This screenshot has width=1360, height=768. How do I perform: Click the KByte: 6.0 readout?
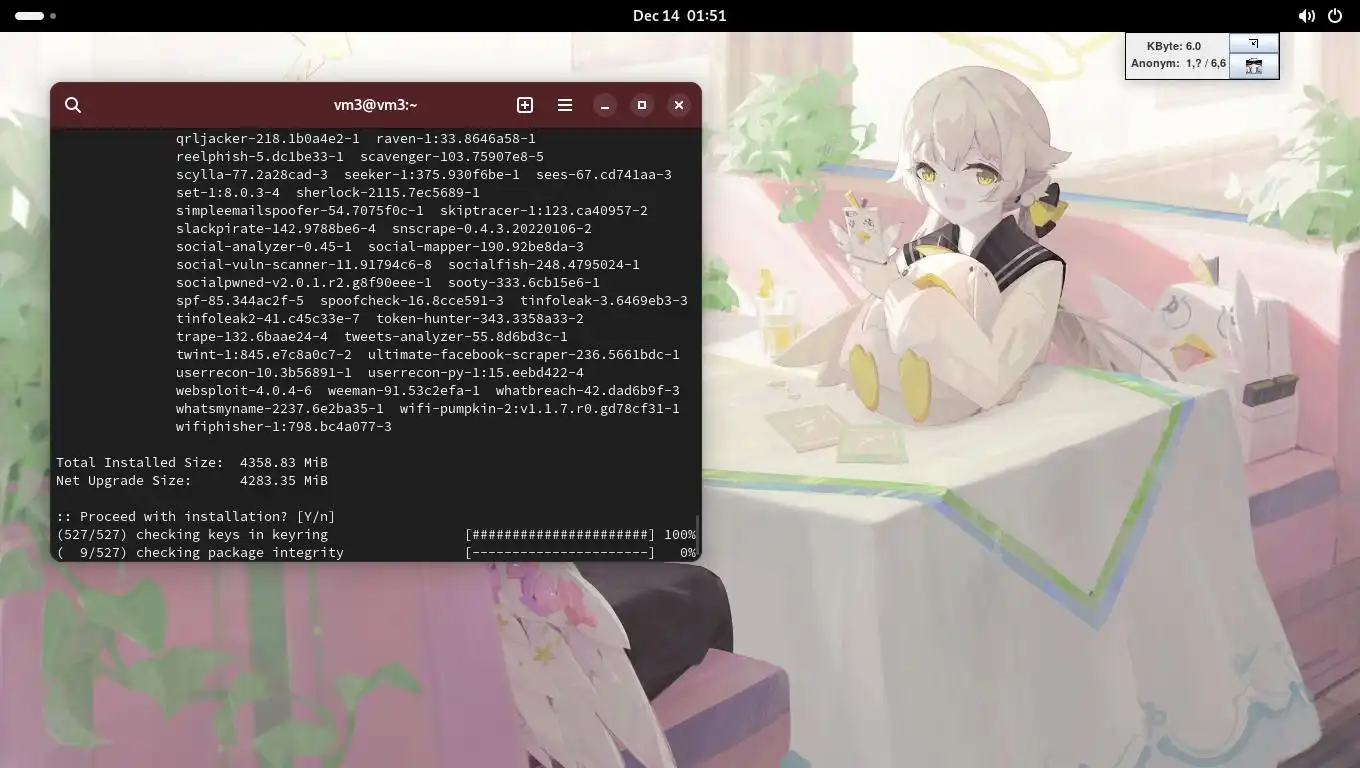[x=1174, y=46]
